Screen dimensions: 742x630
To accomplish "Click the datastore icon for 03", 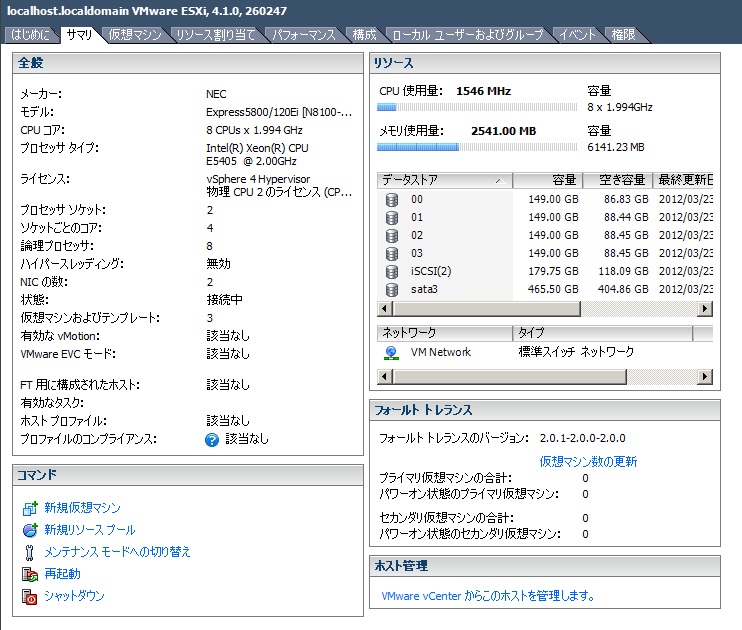I will [x=392, y=254].
